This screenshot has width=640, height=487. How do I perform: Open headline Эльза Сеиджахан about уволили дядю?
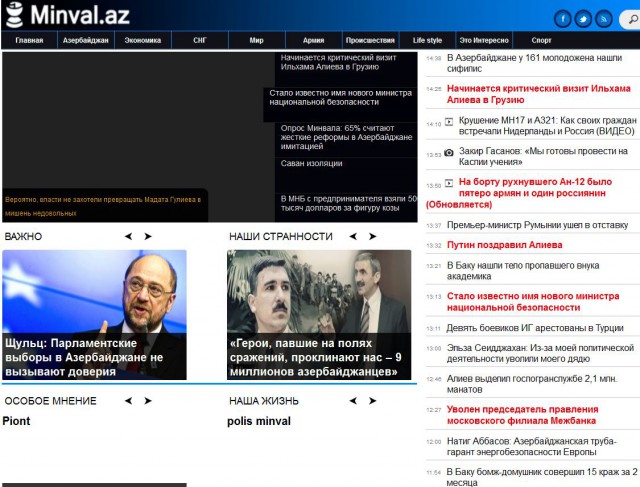tap(540, 353)
